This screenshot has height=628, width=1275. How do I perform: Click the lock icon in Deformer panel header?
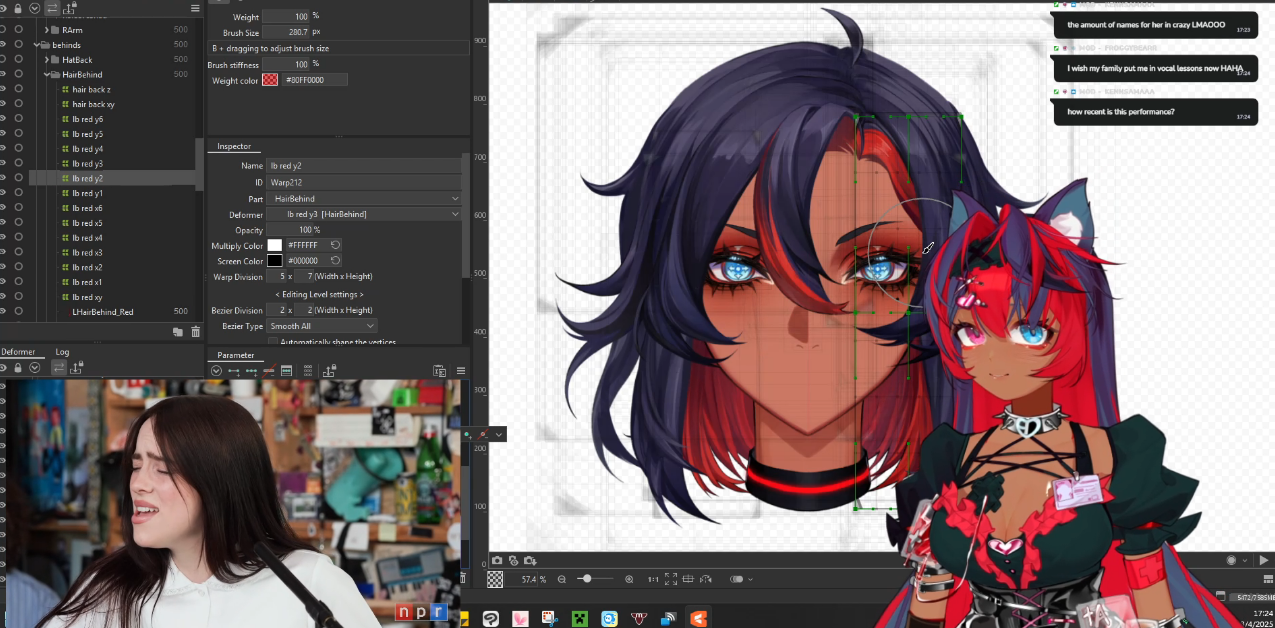[x=18, y=368]
